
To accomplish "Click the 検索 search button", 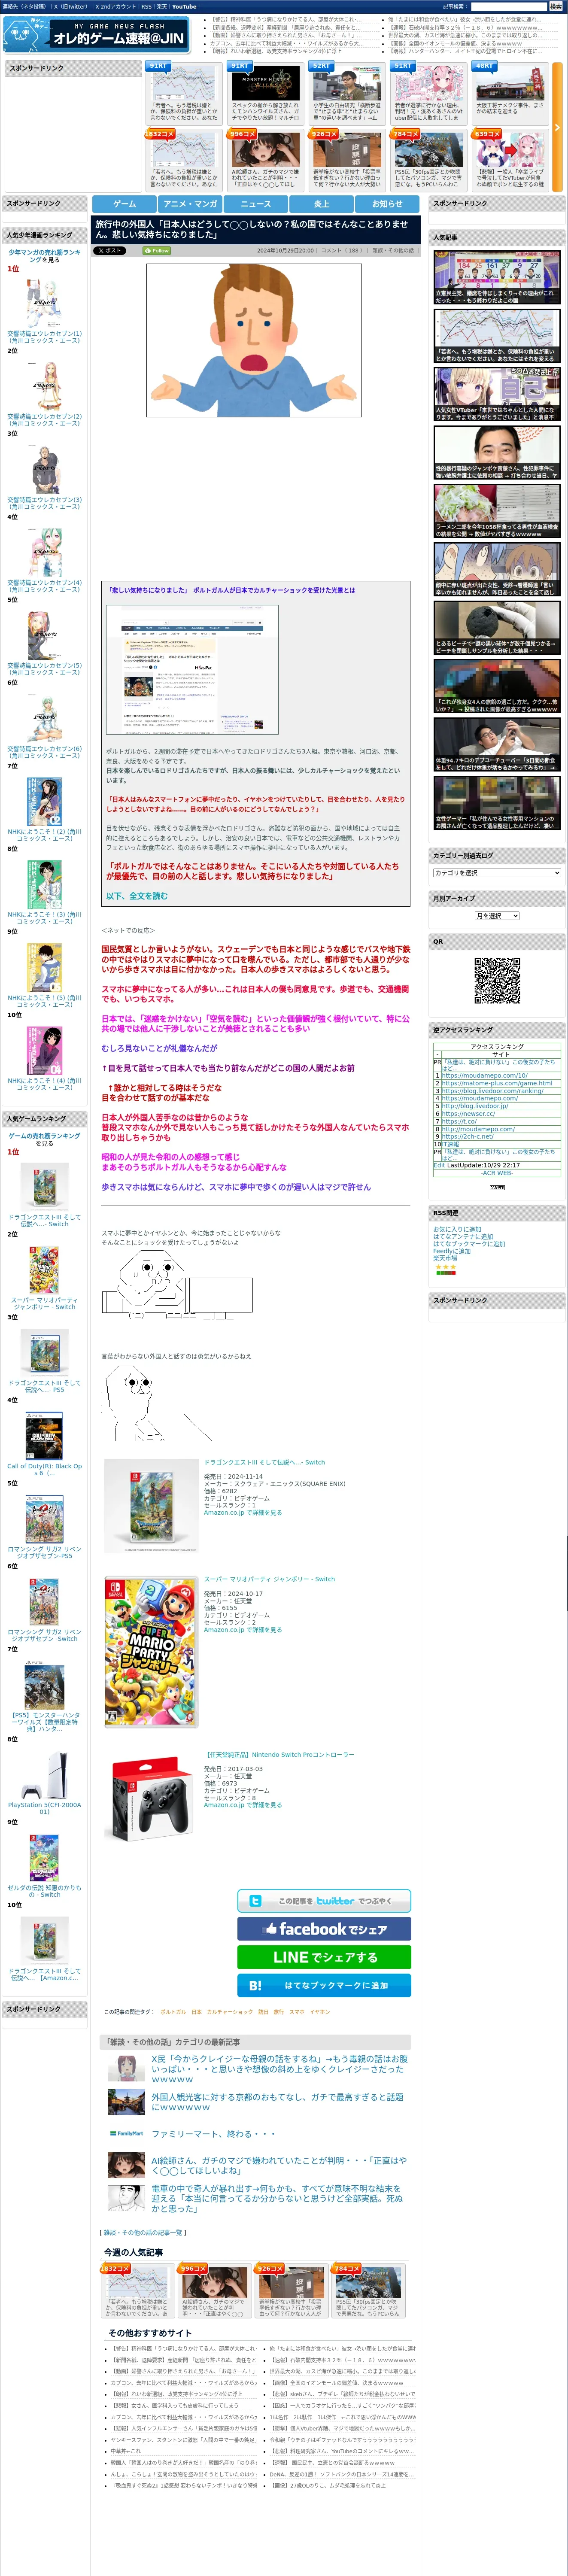I will tap(555, 6).
